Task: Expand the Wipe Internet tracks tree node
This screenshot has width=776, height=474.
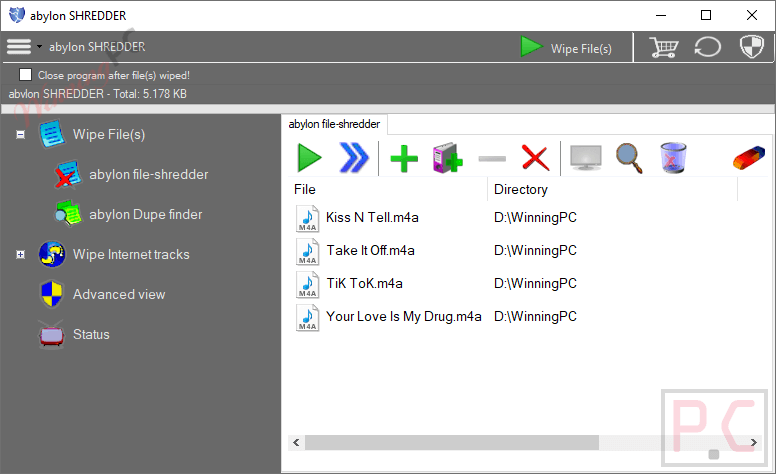Action: (20, 255)
